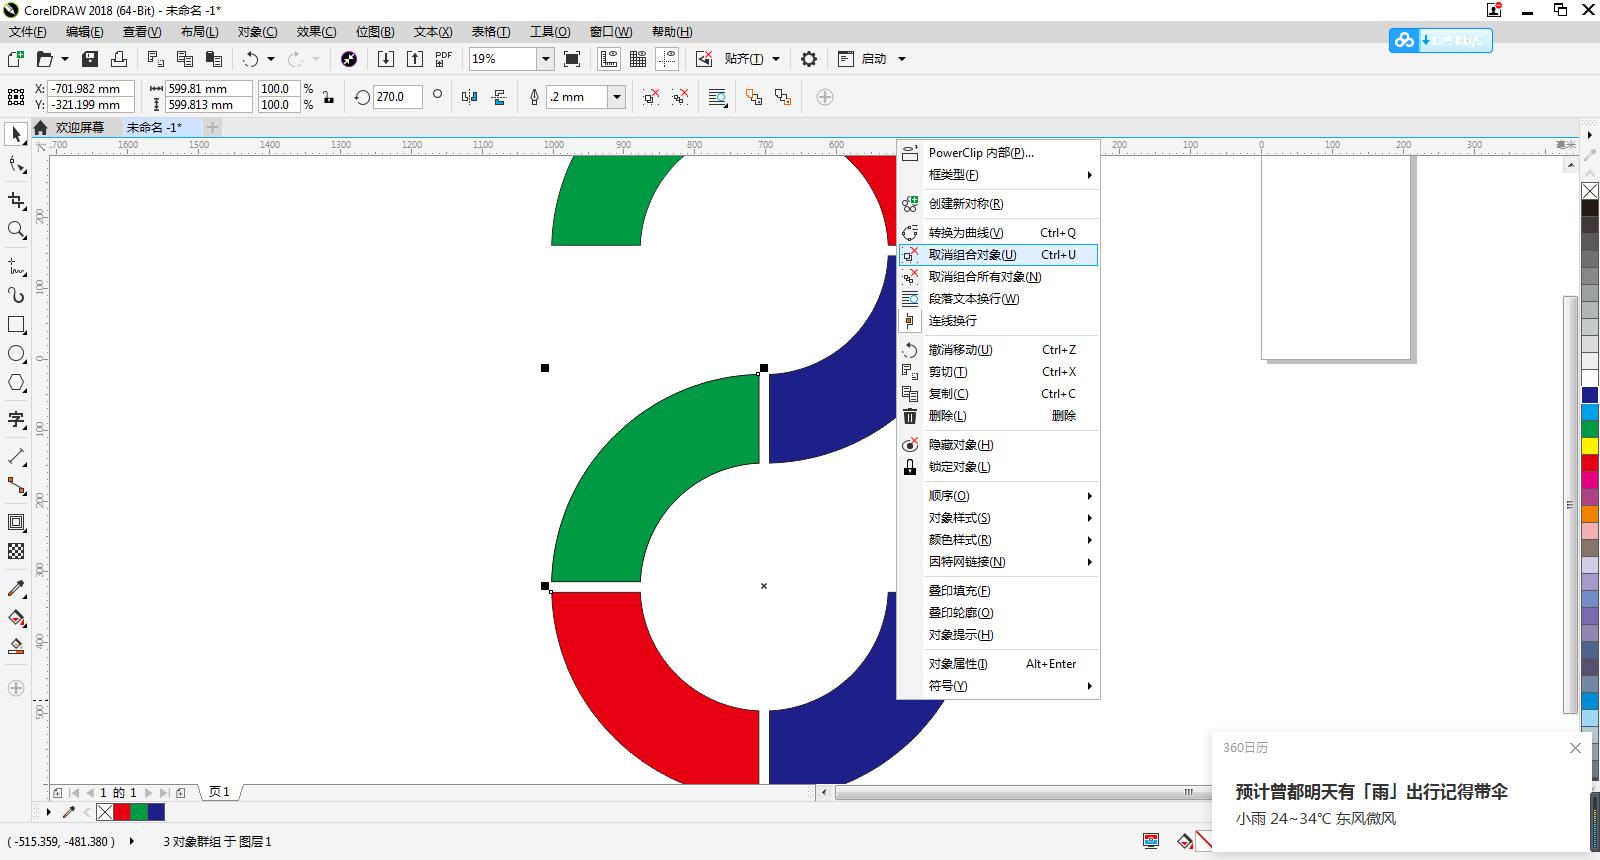Select the Text tool in toolbox
The image size is (1600, 860).
coord(16,419)
